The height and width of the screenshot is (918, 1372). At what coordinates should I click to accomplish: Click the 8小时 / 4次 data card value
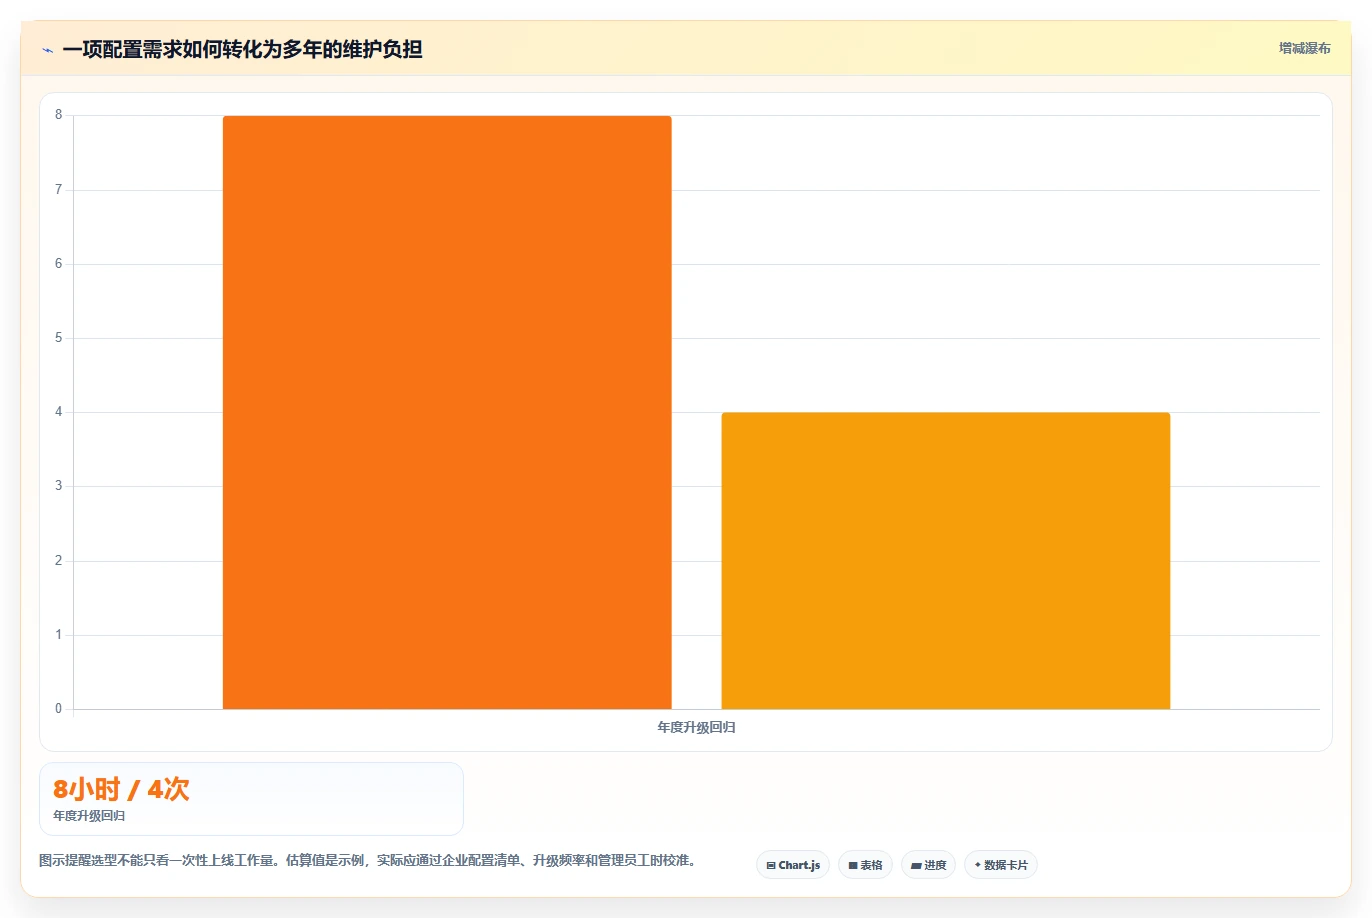(x=121, y=789)
